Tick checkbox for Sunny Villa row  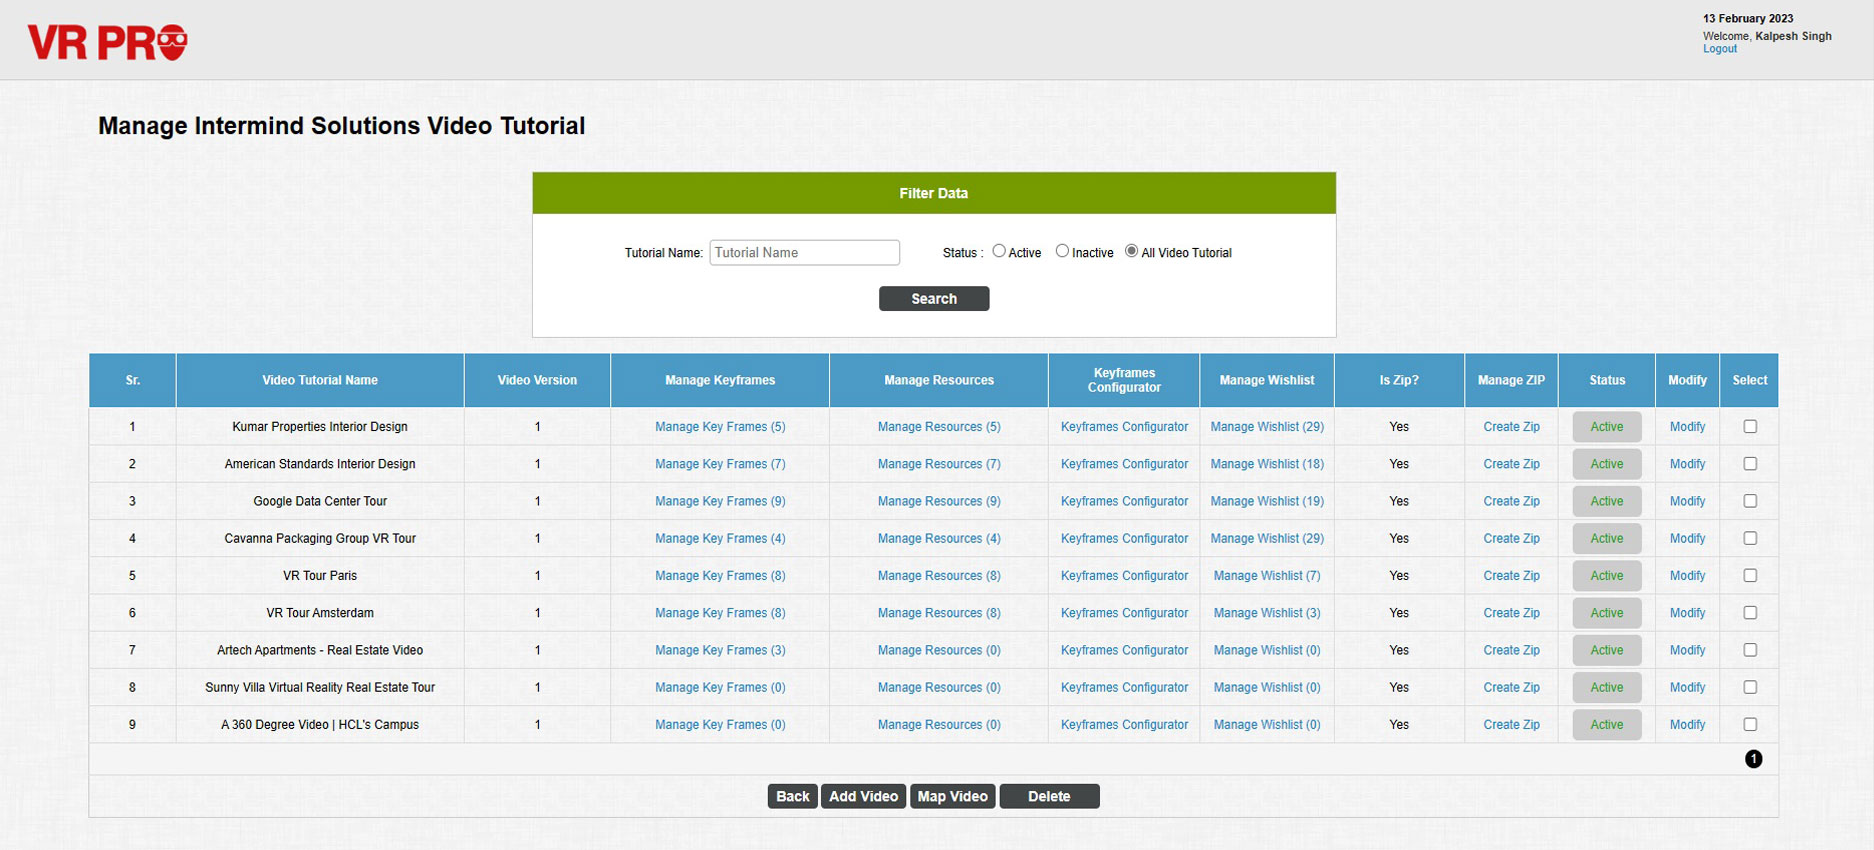coord(1750,687)
